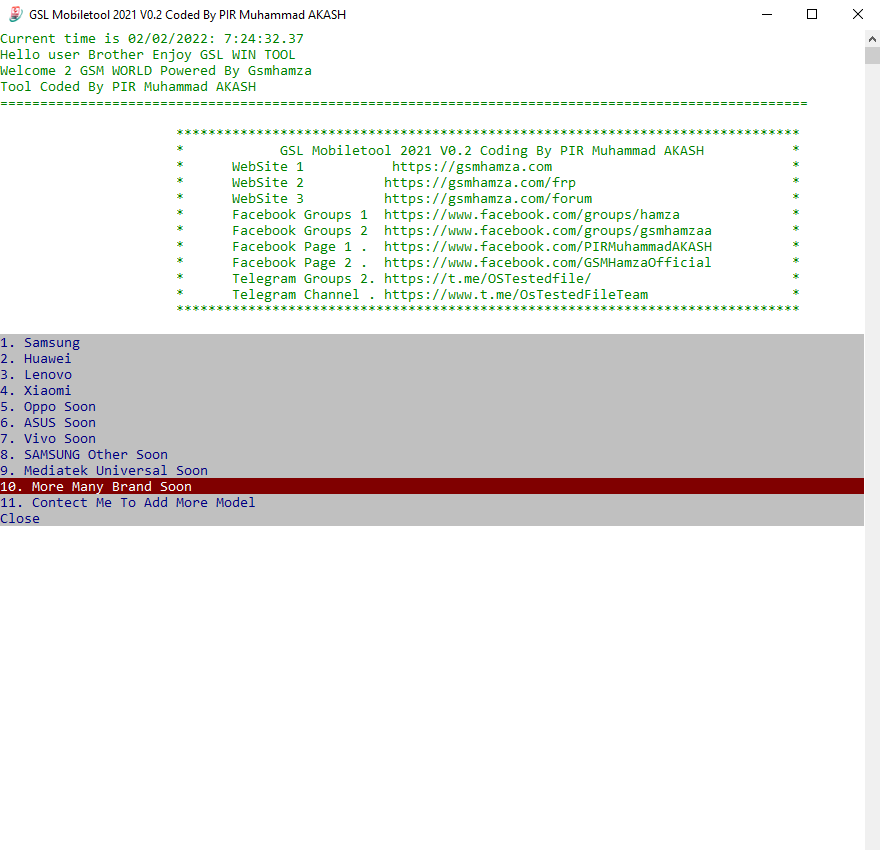
Task: Choose 9. Mediatek Universal Soon
Action: pyautogui.click(x=432, y=470)
